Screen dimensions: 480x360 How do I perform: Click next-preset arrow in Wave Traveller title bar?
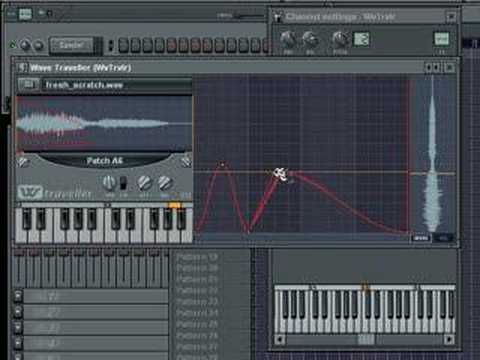point(436,68)
